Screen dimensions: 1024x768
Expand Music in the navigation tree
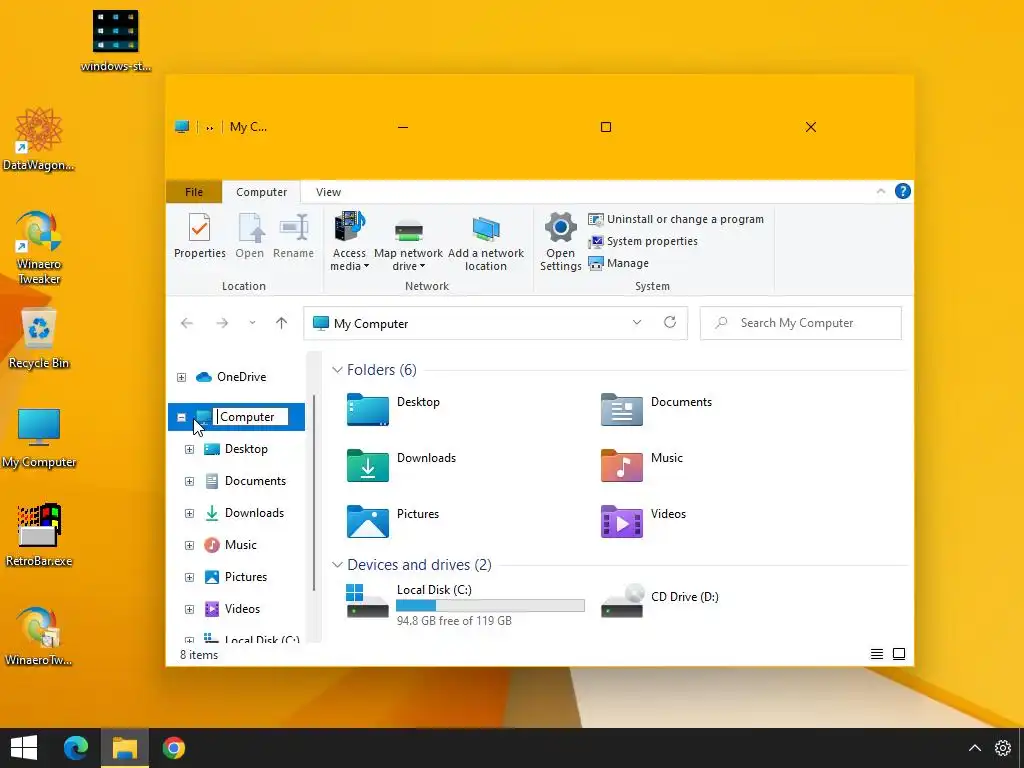click(189, 545)
